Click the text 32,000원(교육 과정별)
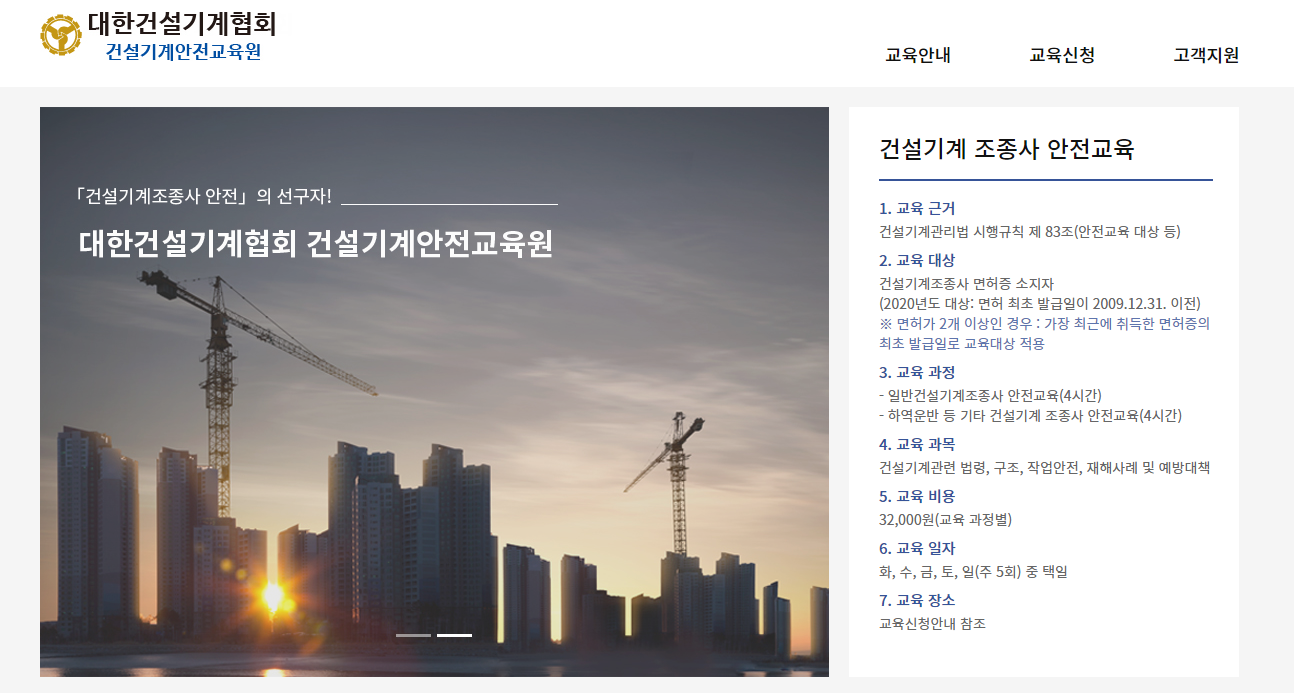 946,519
